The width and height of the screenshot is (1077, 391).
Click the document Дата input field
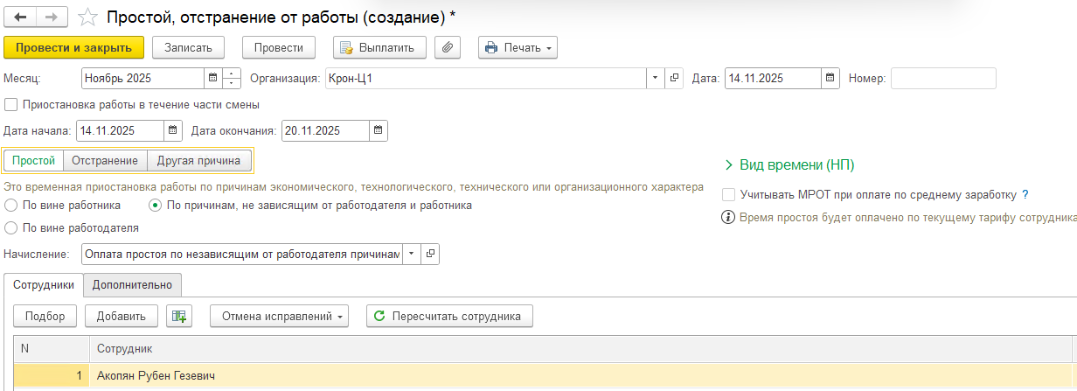[773, 78]
